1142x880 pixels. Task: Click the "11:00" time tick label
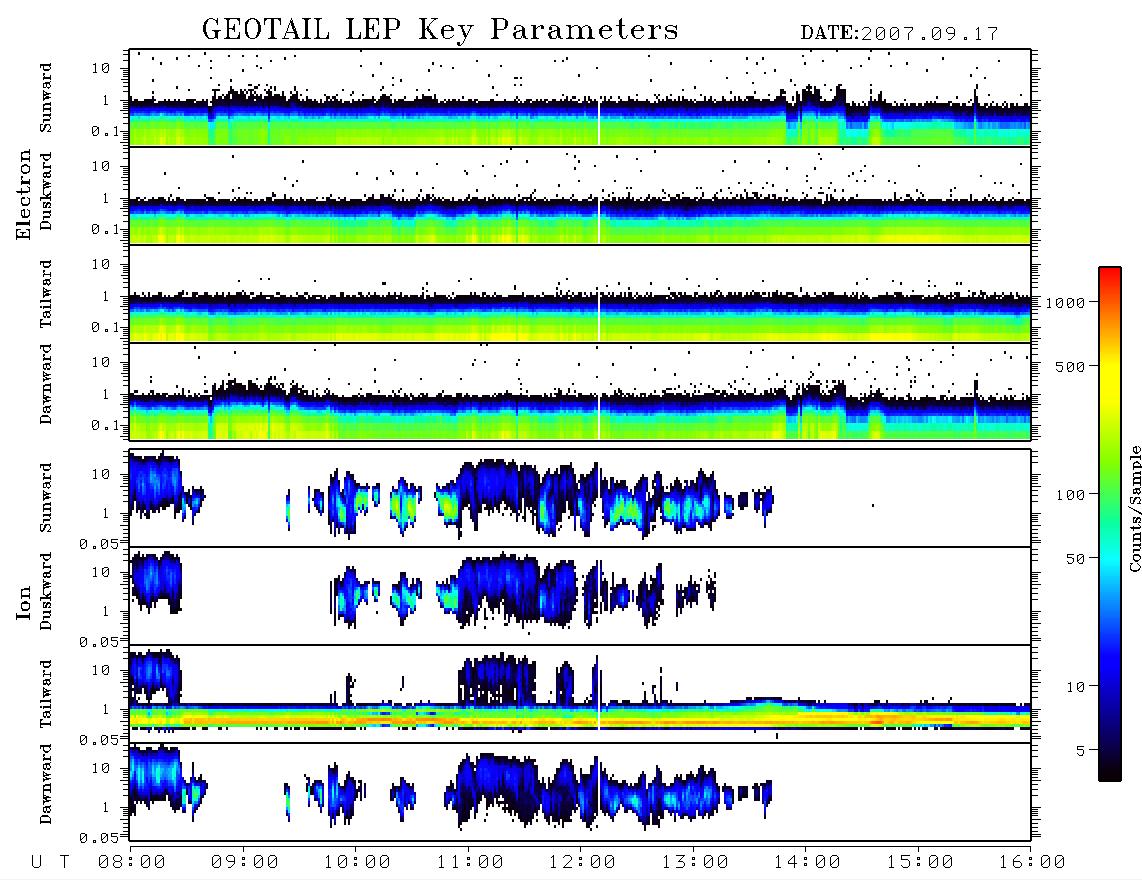point(470,862)
